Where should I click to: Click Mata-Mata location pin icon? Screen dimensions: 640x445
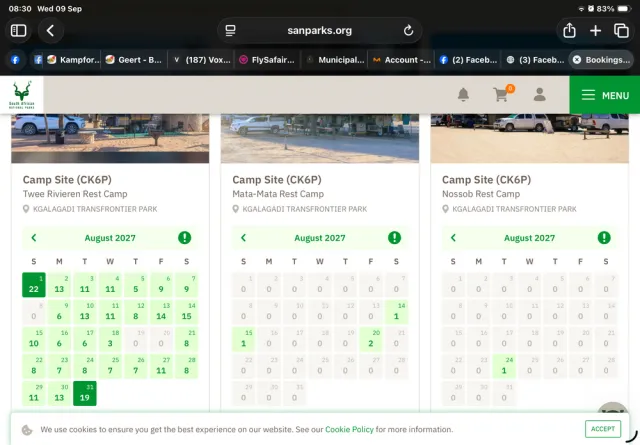[236, 209]
